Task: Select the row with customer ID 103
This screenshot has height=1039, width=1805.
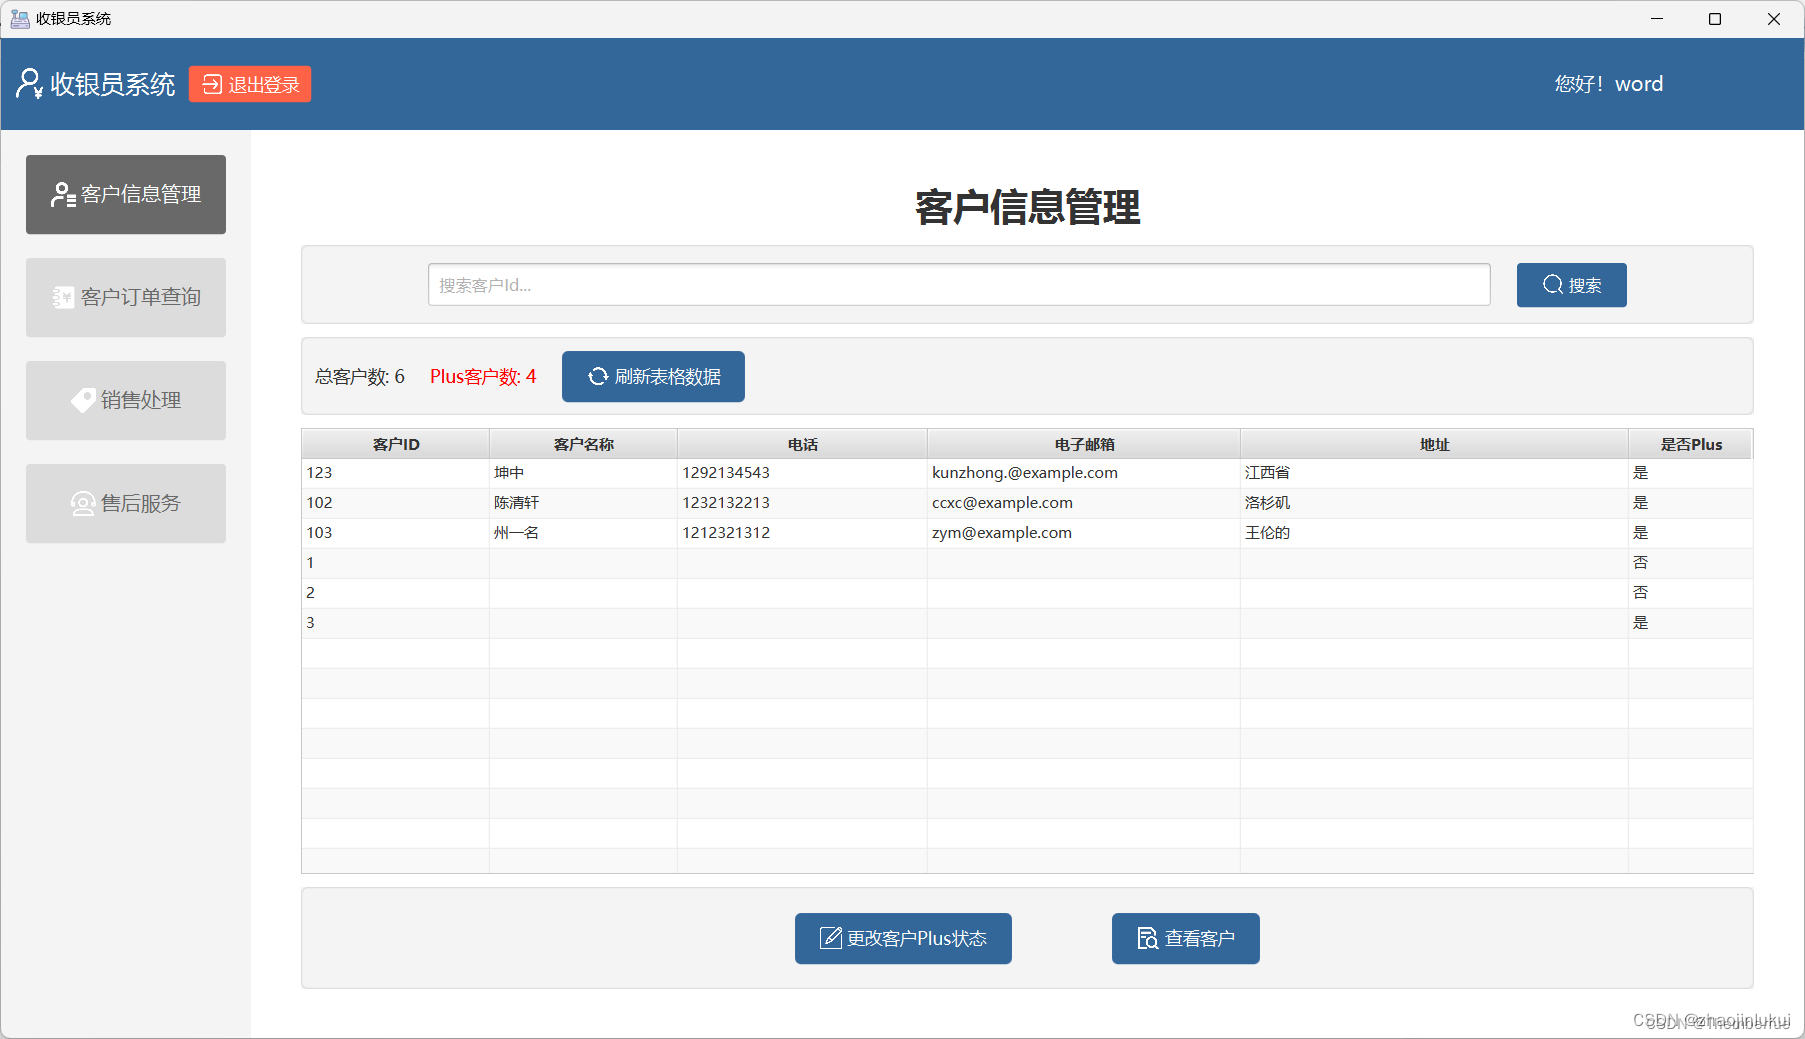Action: coord(1027,533)
